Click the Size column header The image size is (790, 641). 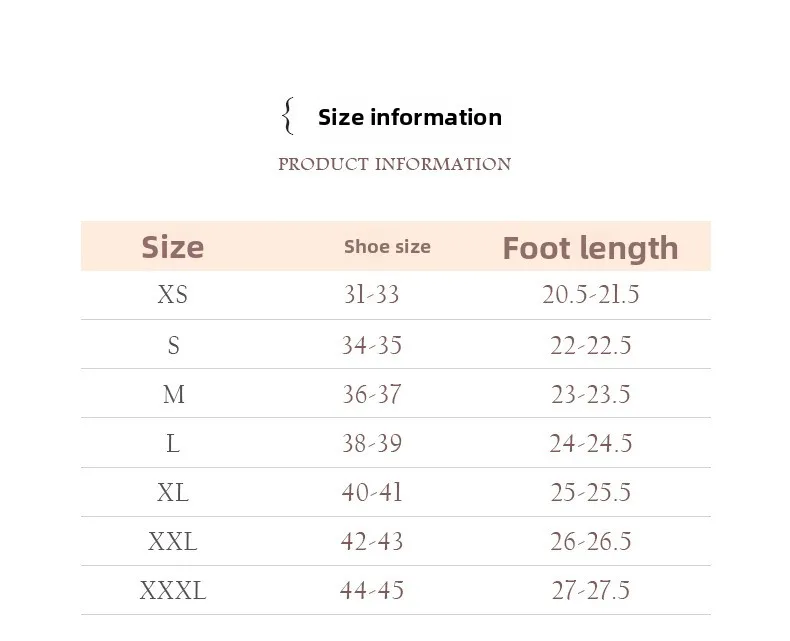click(173, 247)
